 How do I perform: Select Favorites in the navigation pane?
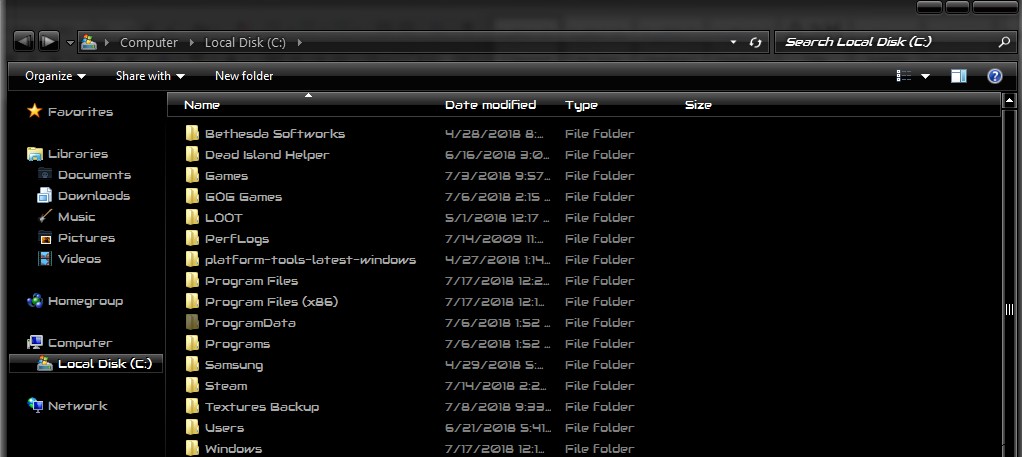point(80,112)
